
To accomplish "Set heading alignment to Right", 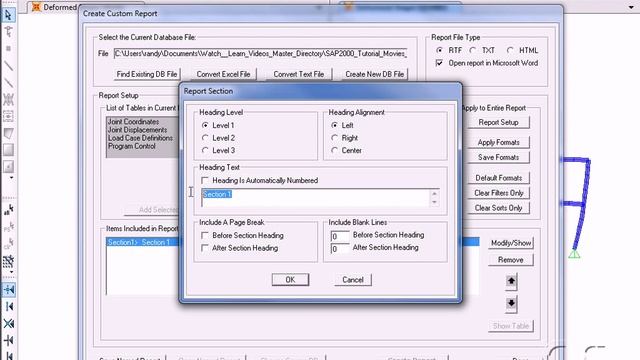I will pyautogui.click(x=335, y=138).
